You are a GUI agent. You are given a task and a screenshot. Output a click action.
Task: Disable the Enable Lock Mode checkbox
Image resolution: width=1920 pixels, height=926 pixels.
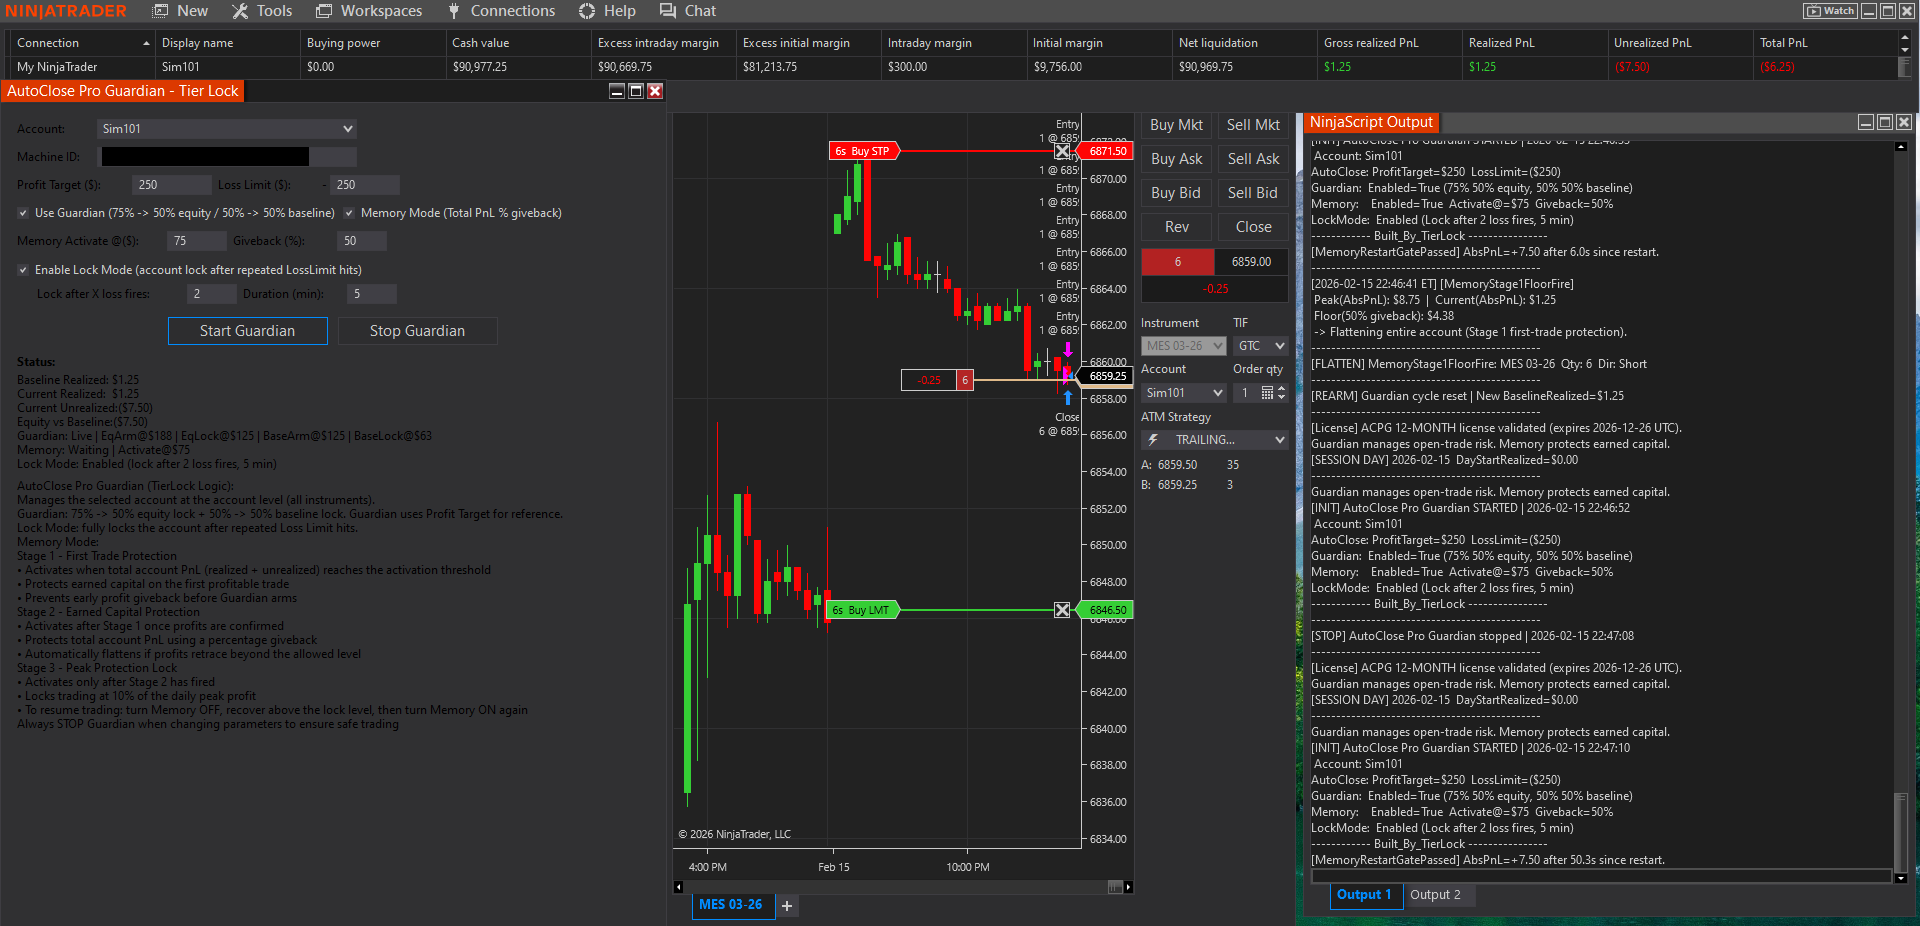[x=22, y=270]
